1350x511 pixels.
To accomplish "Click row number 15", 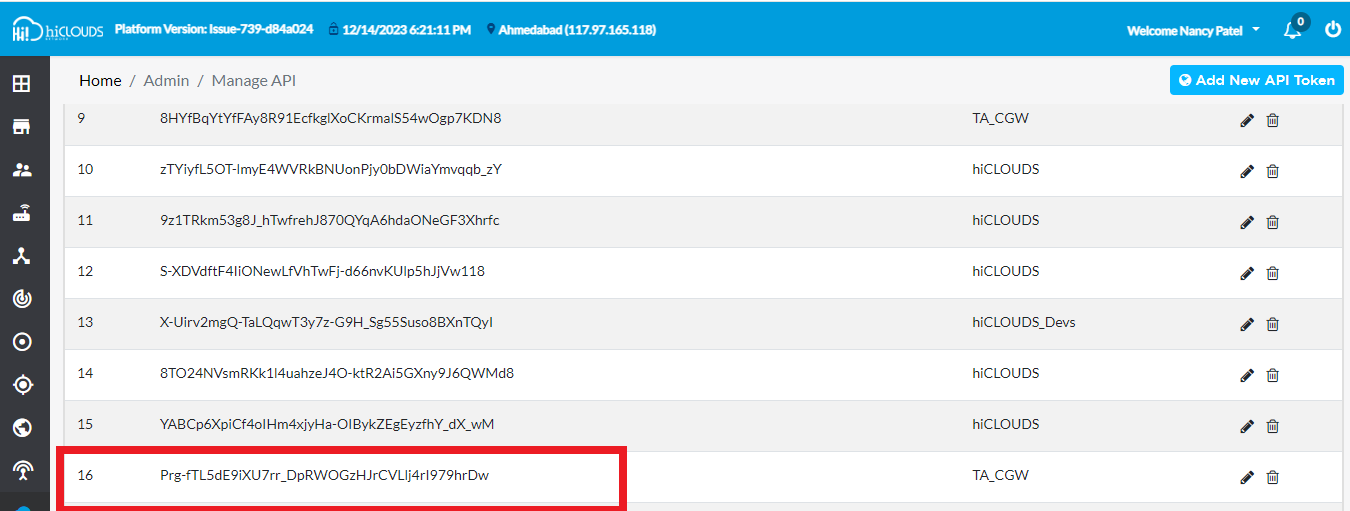I will [85, 424].
